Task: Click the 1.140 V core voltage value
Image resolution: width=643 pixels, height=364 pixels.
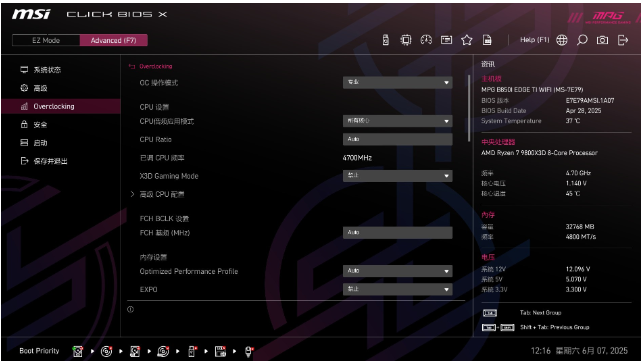Action: 576,183
